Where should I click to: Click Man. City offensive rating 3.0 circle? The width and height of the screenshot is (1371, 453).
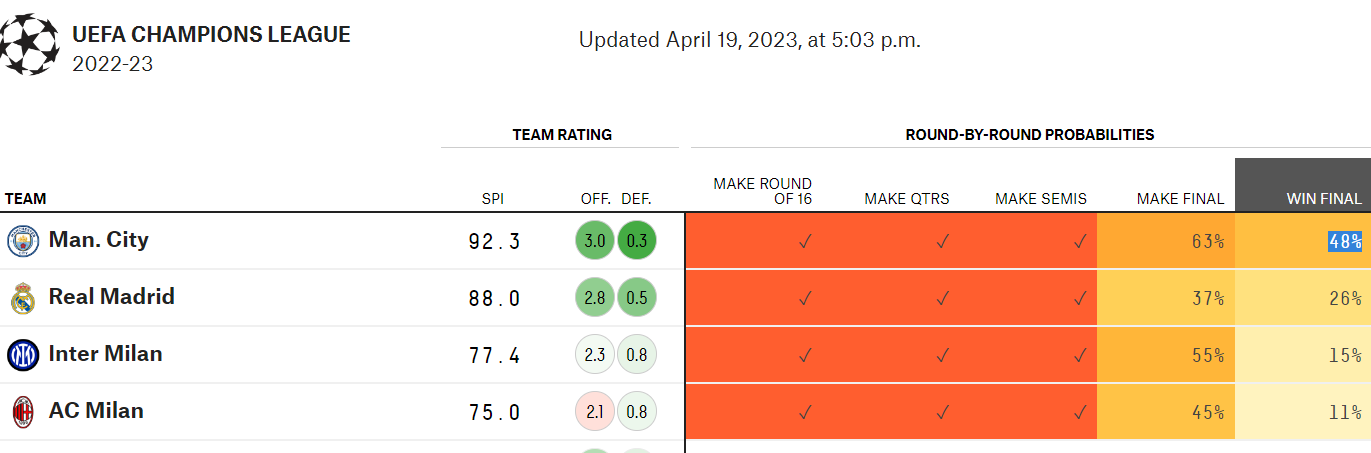coord(595,242)
